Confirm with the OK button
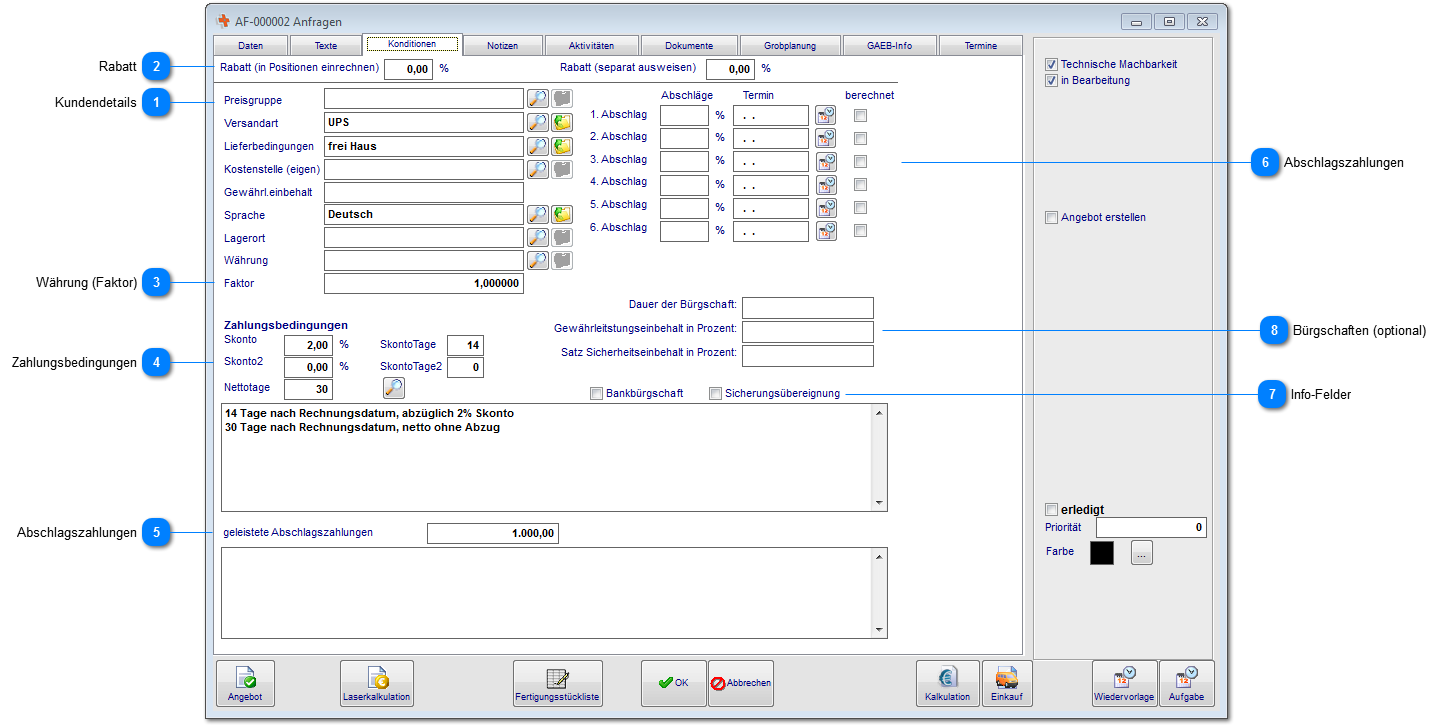The width and height of the screenshot is (1442, 727). pos(673,684)
